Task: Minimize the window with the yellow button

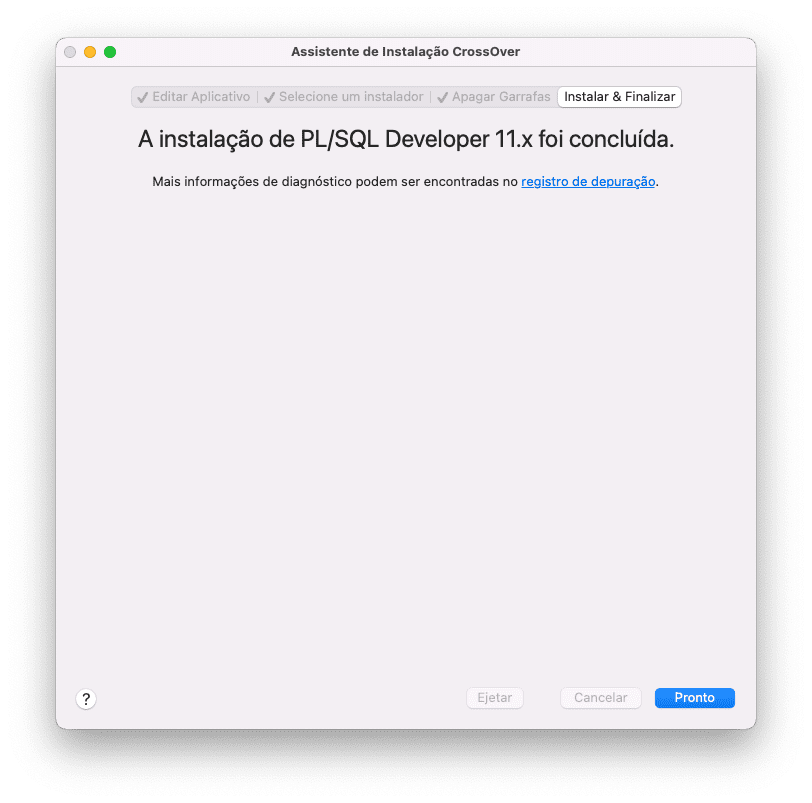Action: 90,52
